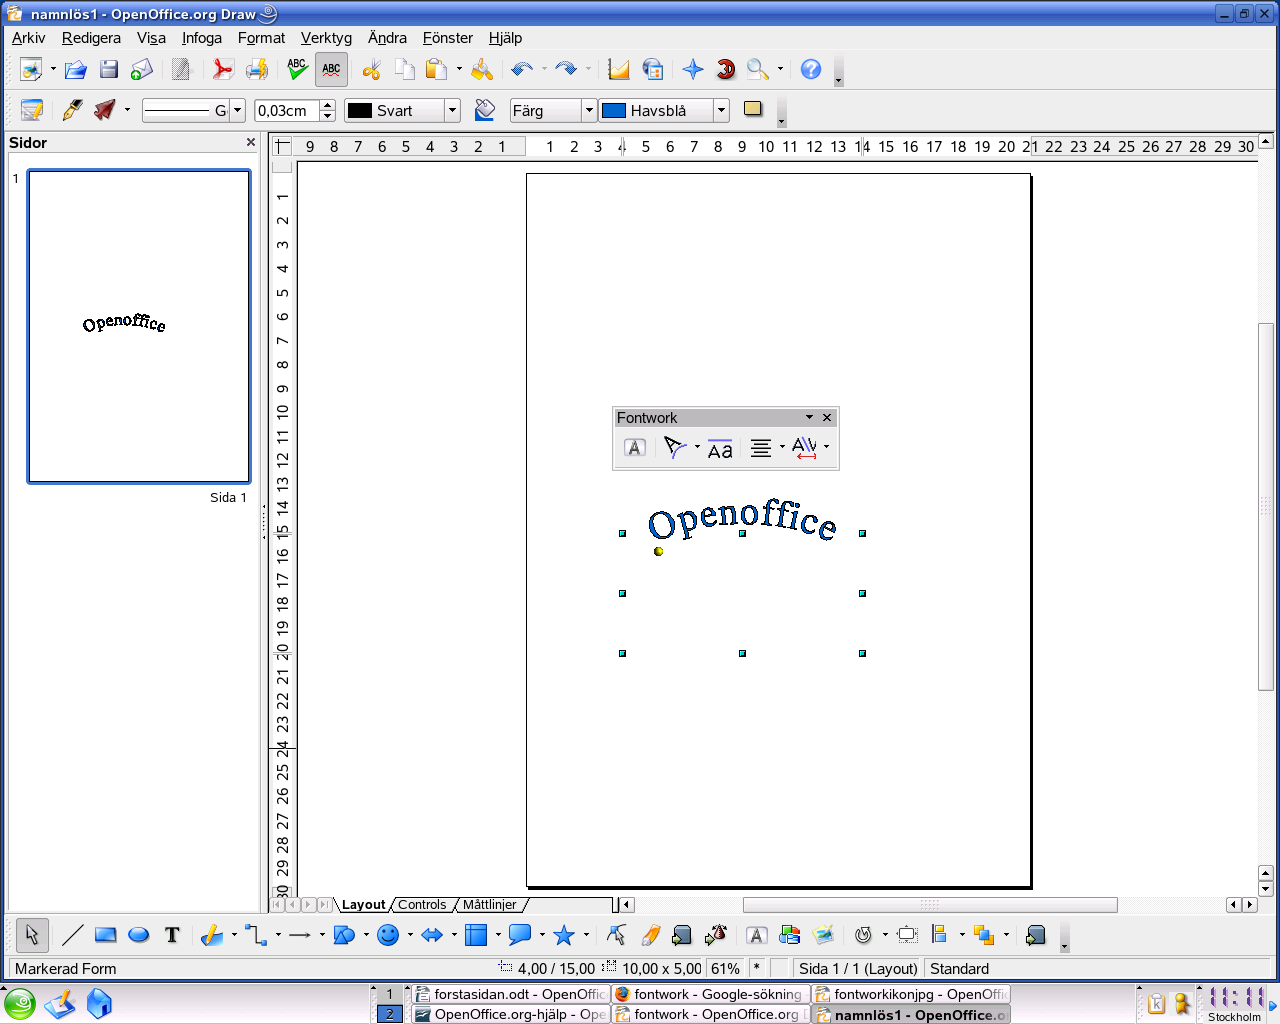Image resolution: width=1280 pixels, height=1024 pixels.
Task: Click the export as PDF icon
Action: (222, 69)
